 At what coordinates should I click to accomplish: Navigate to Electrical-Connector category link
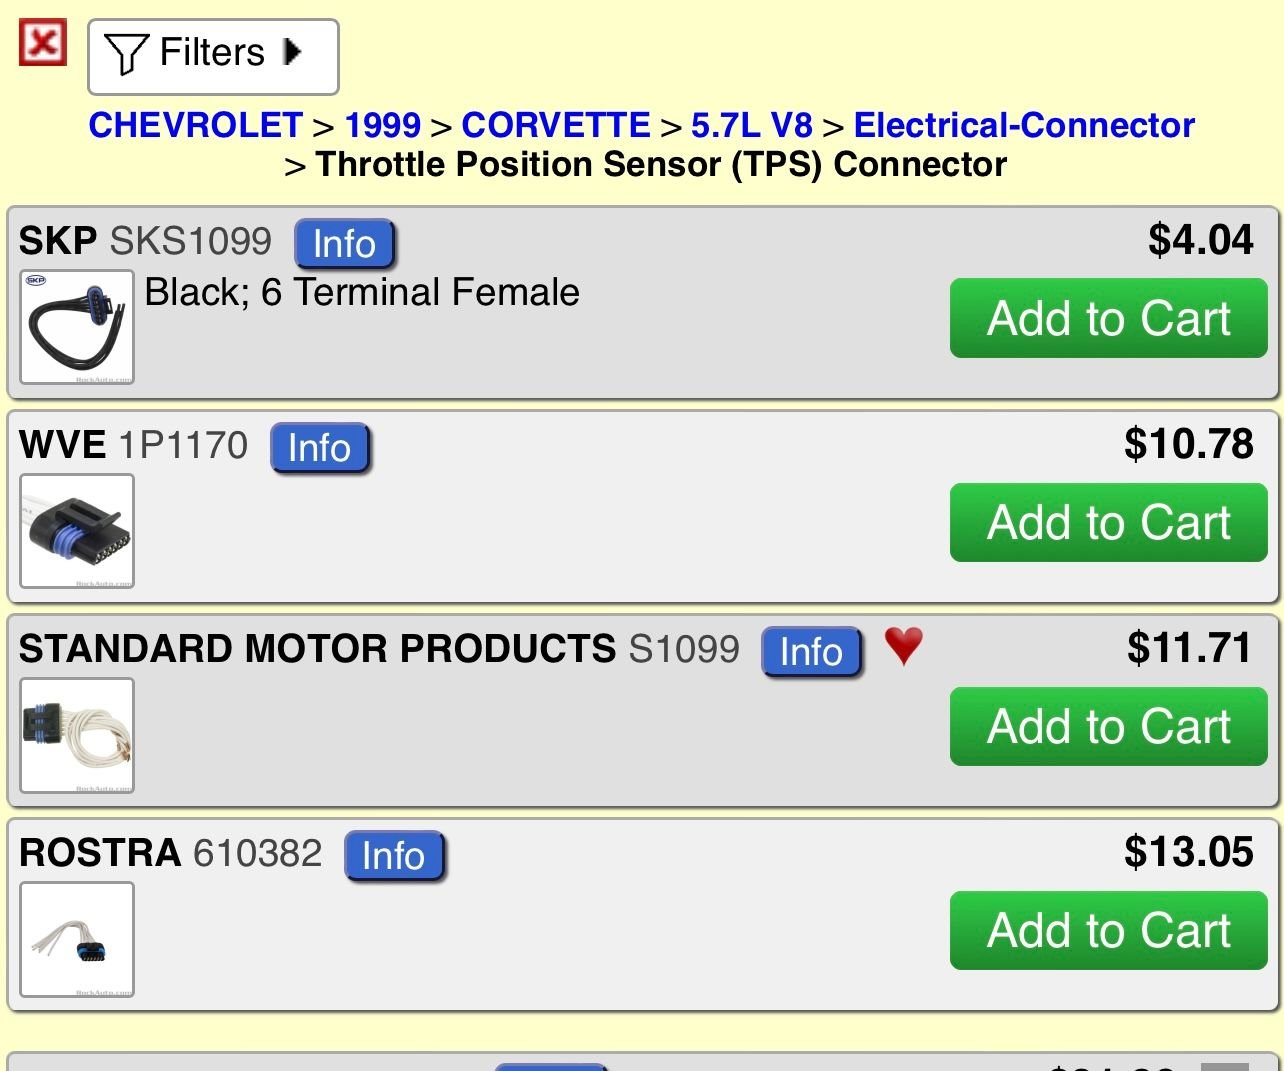click(1024, 126)
